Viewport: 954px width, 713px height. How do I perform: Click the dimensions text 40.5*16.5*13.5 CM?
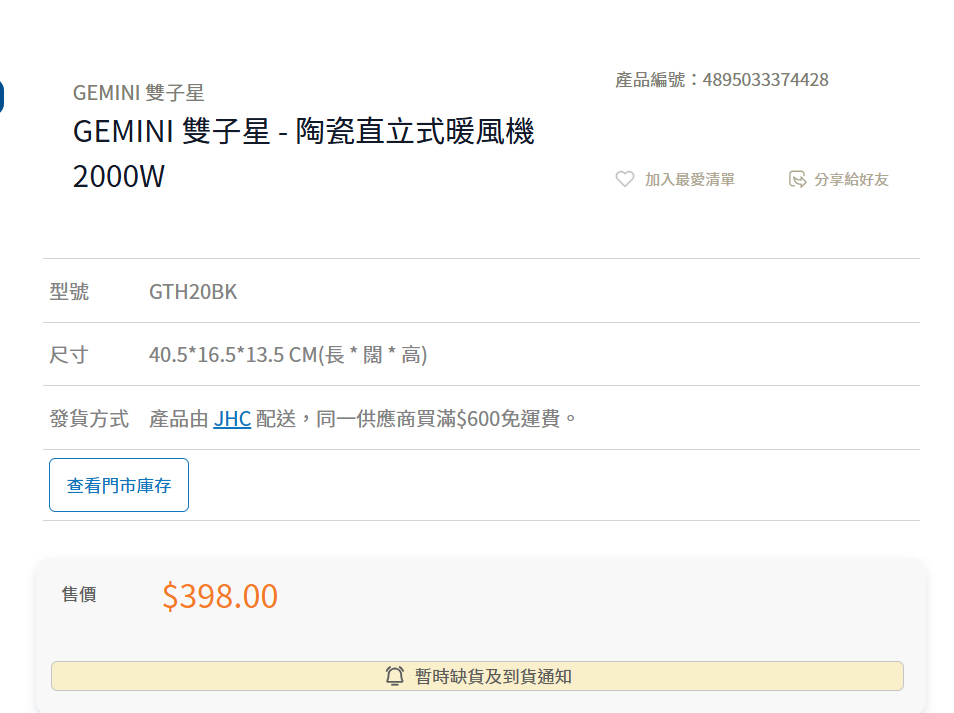232,355
